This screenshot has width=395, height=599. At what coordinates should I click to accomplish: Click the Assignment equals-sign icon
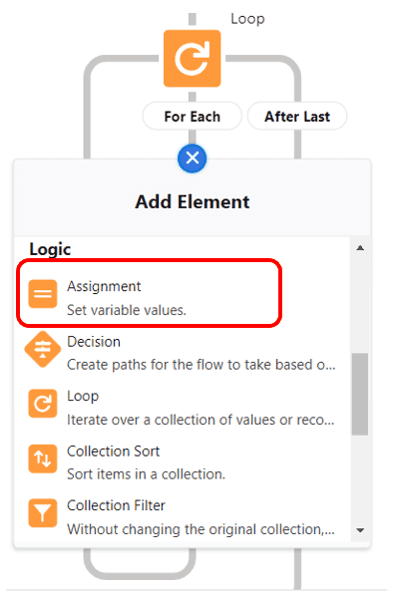tap(43, 294)
